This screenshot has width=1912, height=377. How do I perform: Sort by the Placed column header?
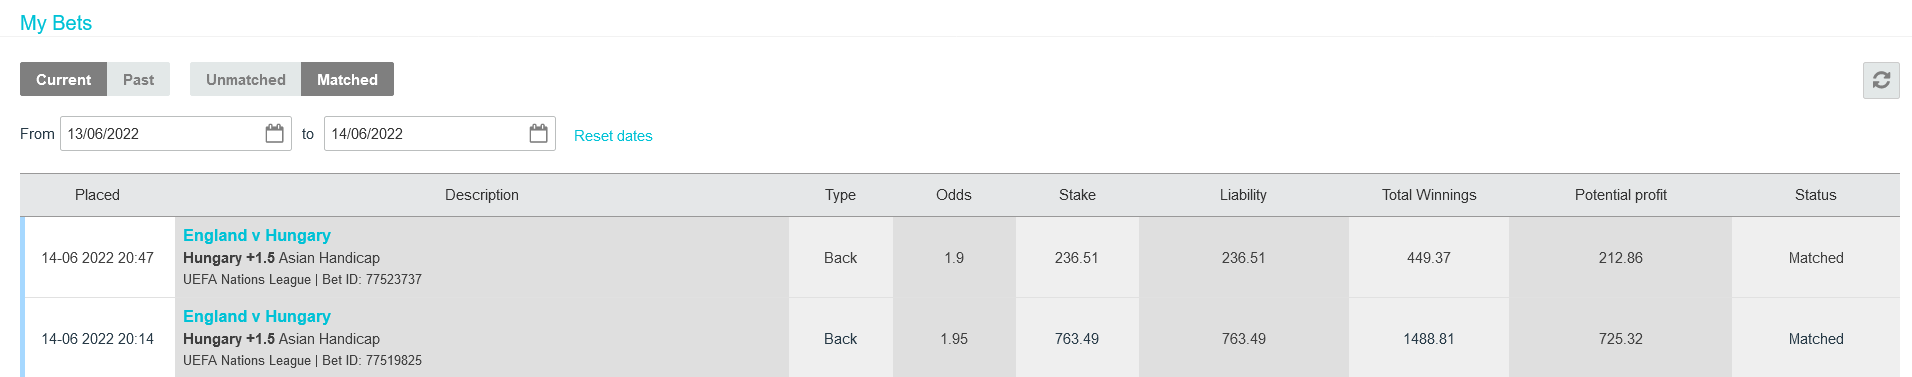(x=97, y=195)
